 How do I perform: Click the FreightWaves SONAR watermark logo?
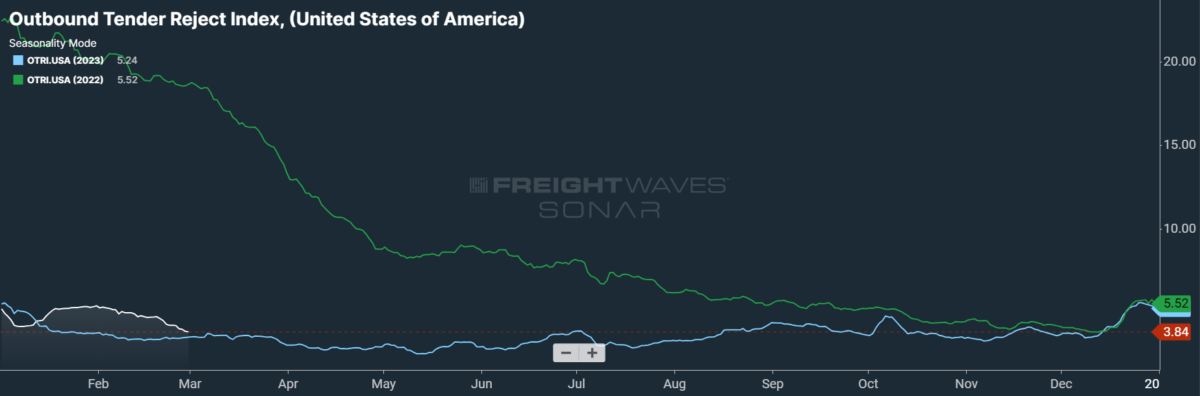point(599,197)
